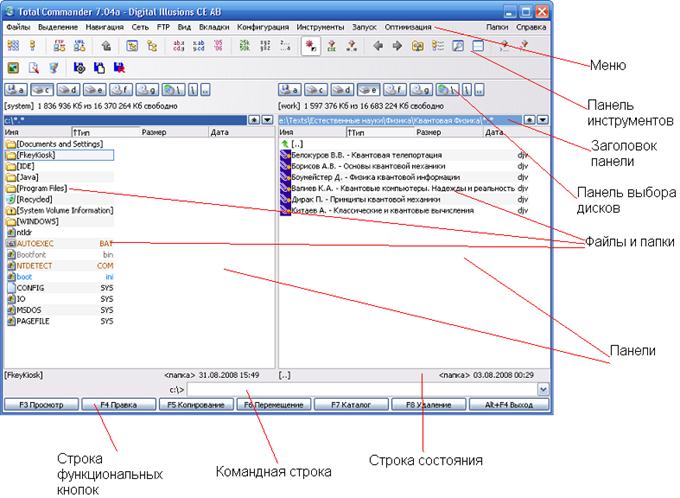Click the blue floppy disk with red X icon
The image size is (680, 498).
[119, 68]
